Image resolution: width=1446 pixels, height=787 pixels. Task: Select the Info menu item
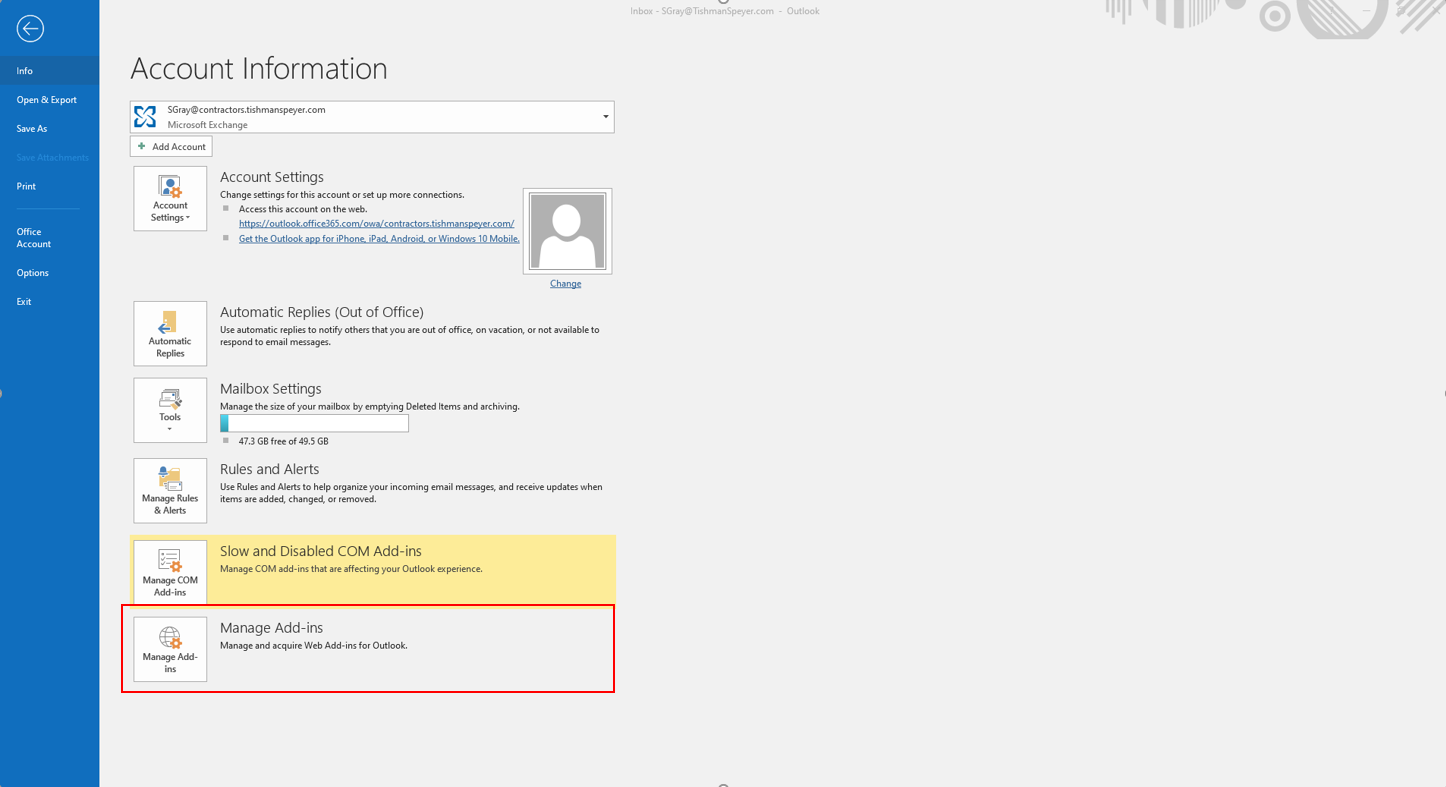[25, 71]
